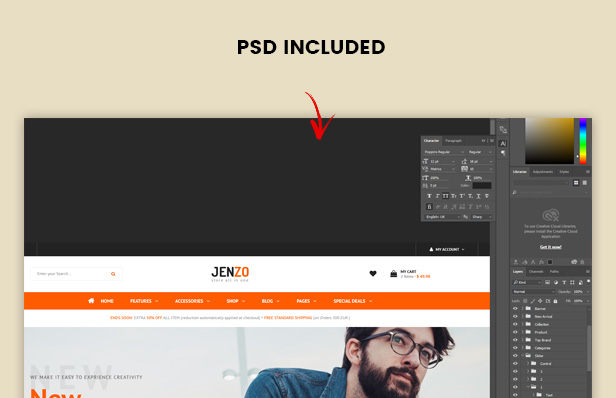Open the font size dropdown

click(442, 161)
